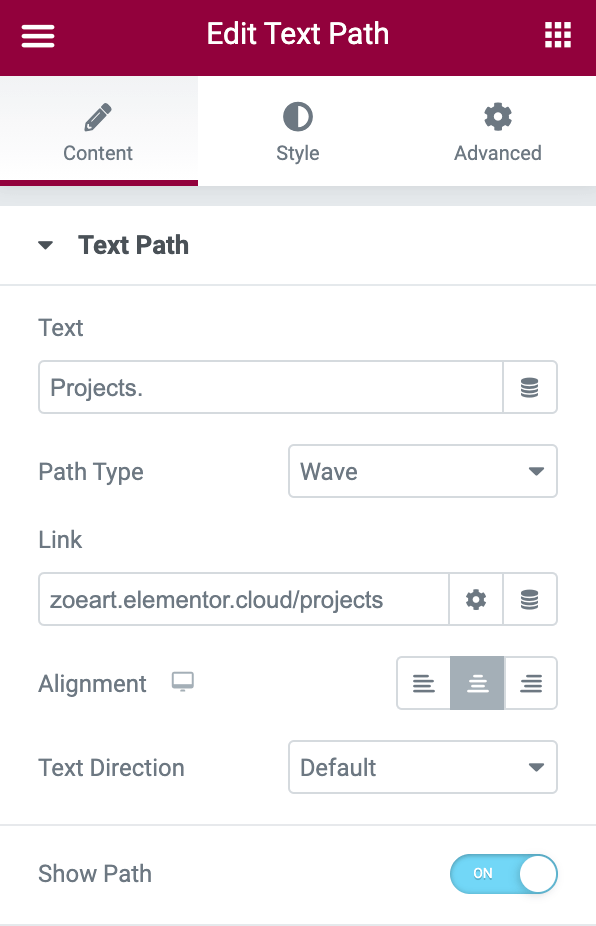Toggle the Show Path switch
This screenshot has height=926, width=596.
504,873
